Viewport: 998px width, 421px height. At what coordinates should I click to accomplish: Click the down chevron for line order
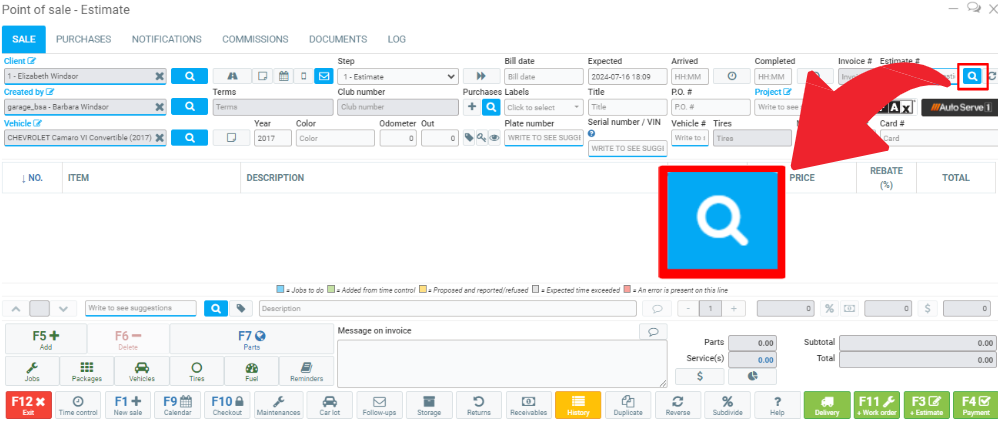pyautogui.click(x=64, y=309)
